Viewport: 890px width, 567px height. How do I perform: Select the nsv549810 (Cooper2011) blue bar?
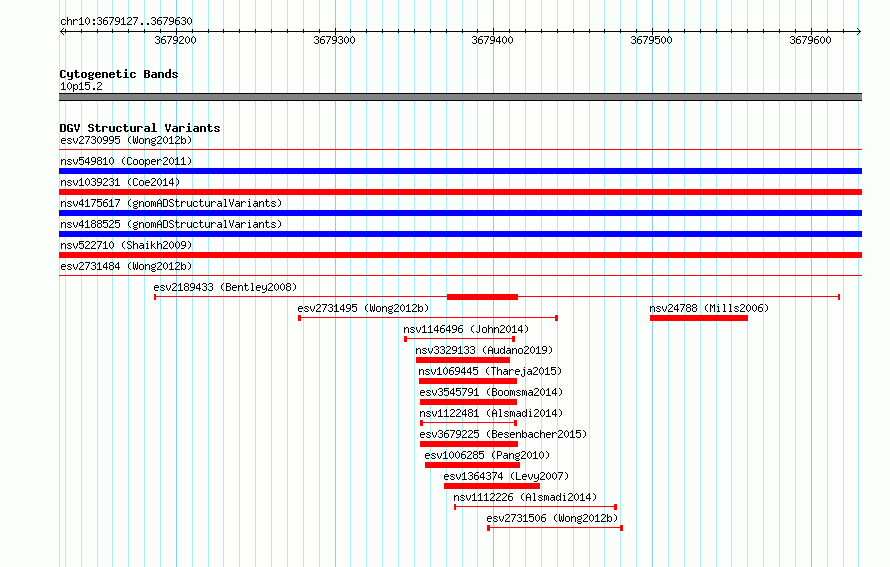pyautogui.click(x=460, y=171)
